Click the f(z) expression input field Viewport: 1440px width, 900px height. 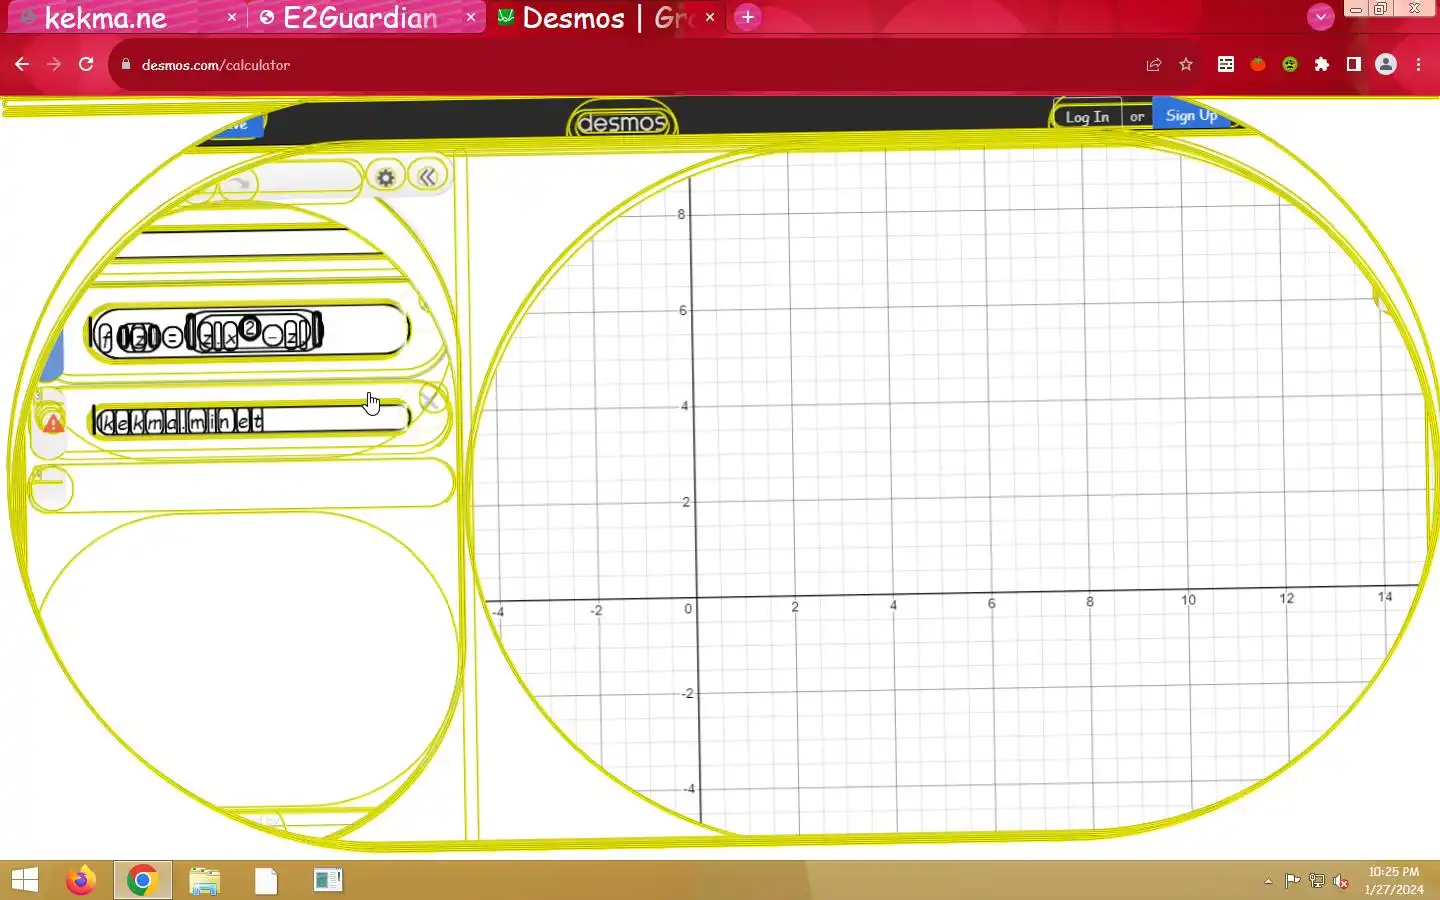(x=250, y=333)
